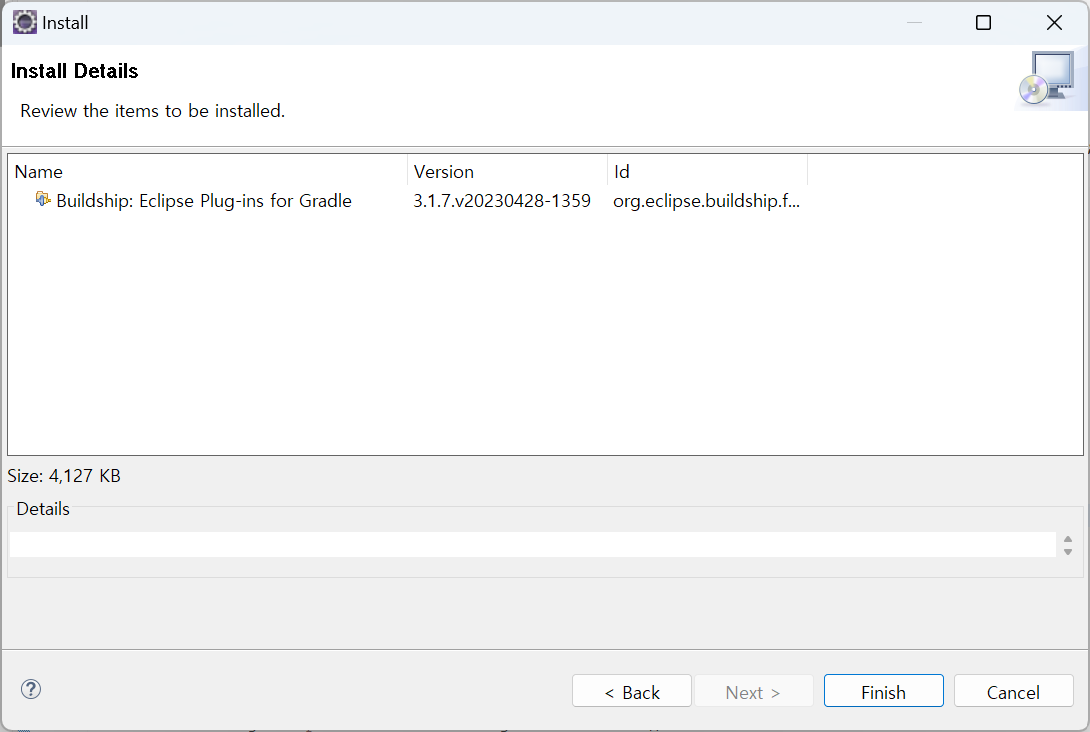Click the Id column header
The width and height of the screenshot is (1090, 732).
pyautogui.click(x=707, y=171)
